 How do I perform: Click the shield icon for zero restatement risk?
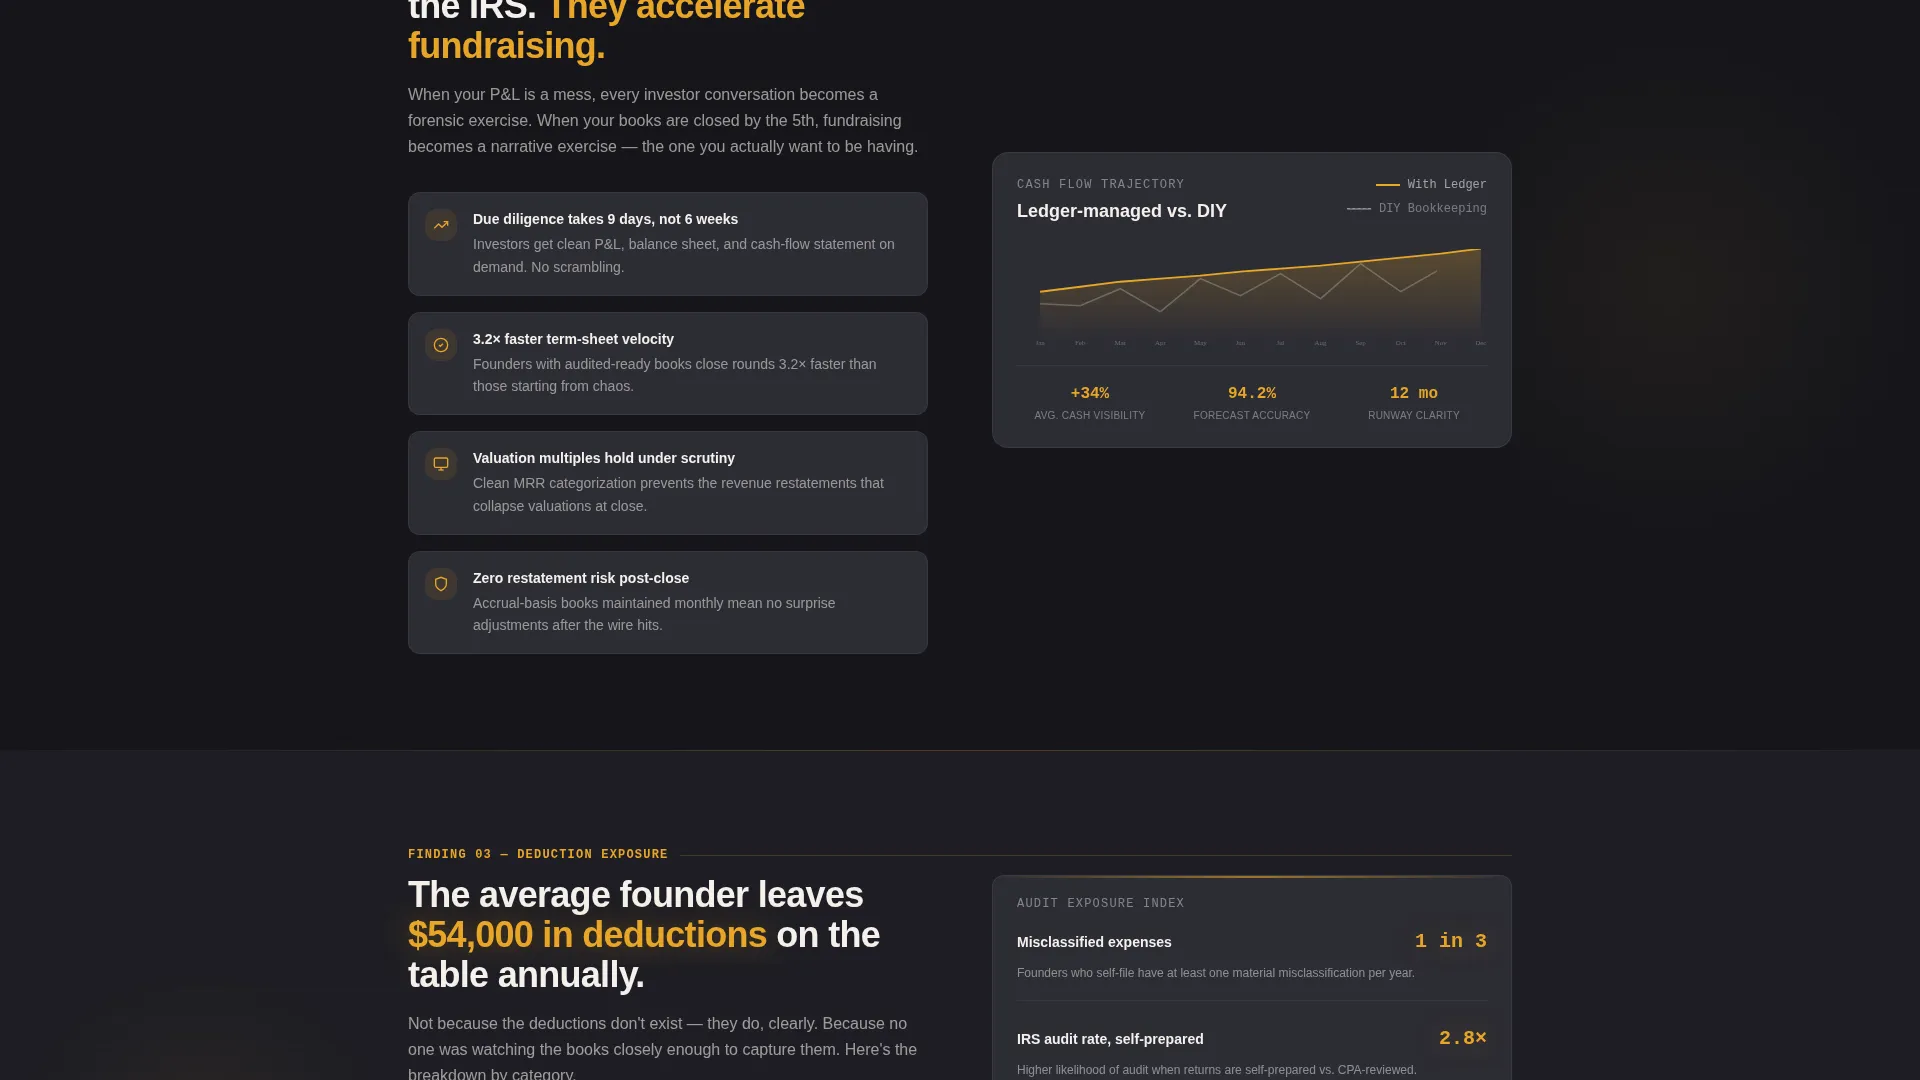click(441, 584)
